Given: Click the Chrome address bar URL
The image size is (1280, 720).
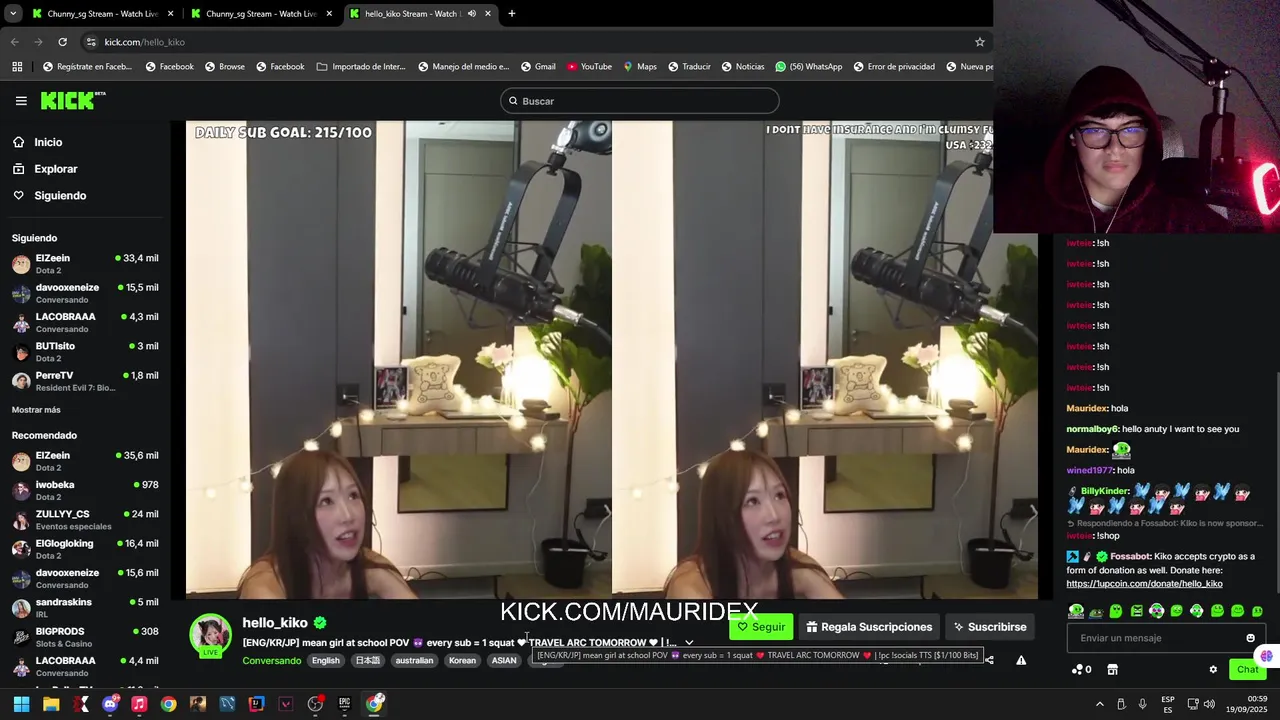Looking at the screenshot, I should click(x=145, y=42).
